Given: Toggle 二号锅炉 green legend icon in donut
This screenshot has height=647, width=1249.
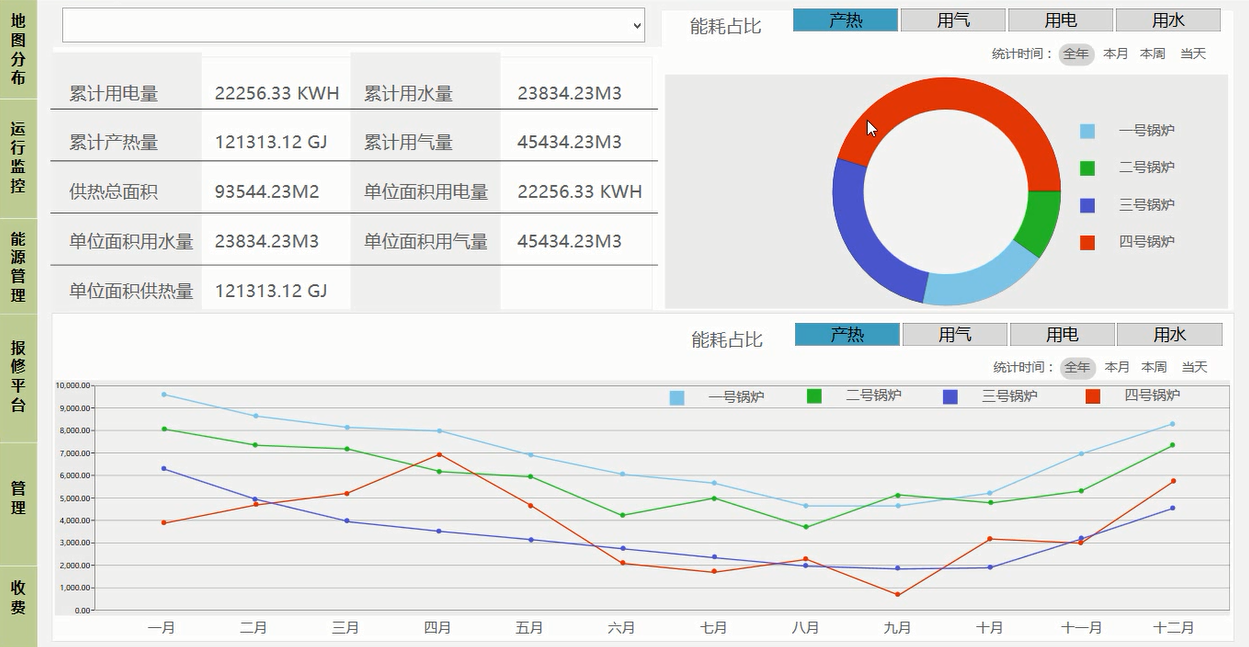Looking at the screenshot, I should click(1087, 168).
